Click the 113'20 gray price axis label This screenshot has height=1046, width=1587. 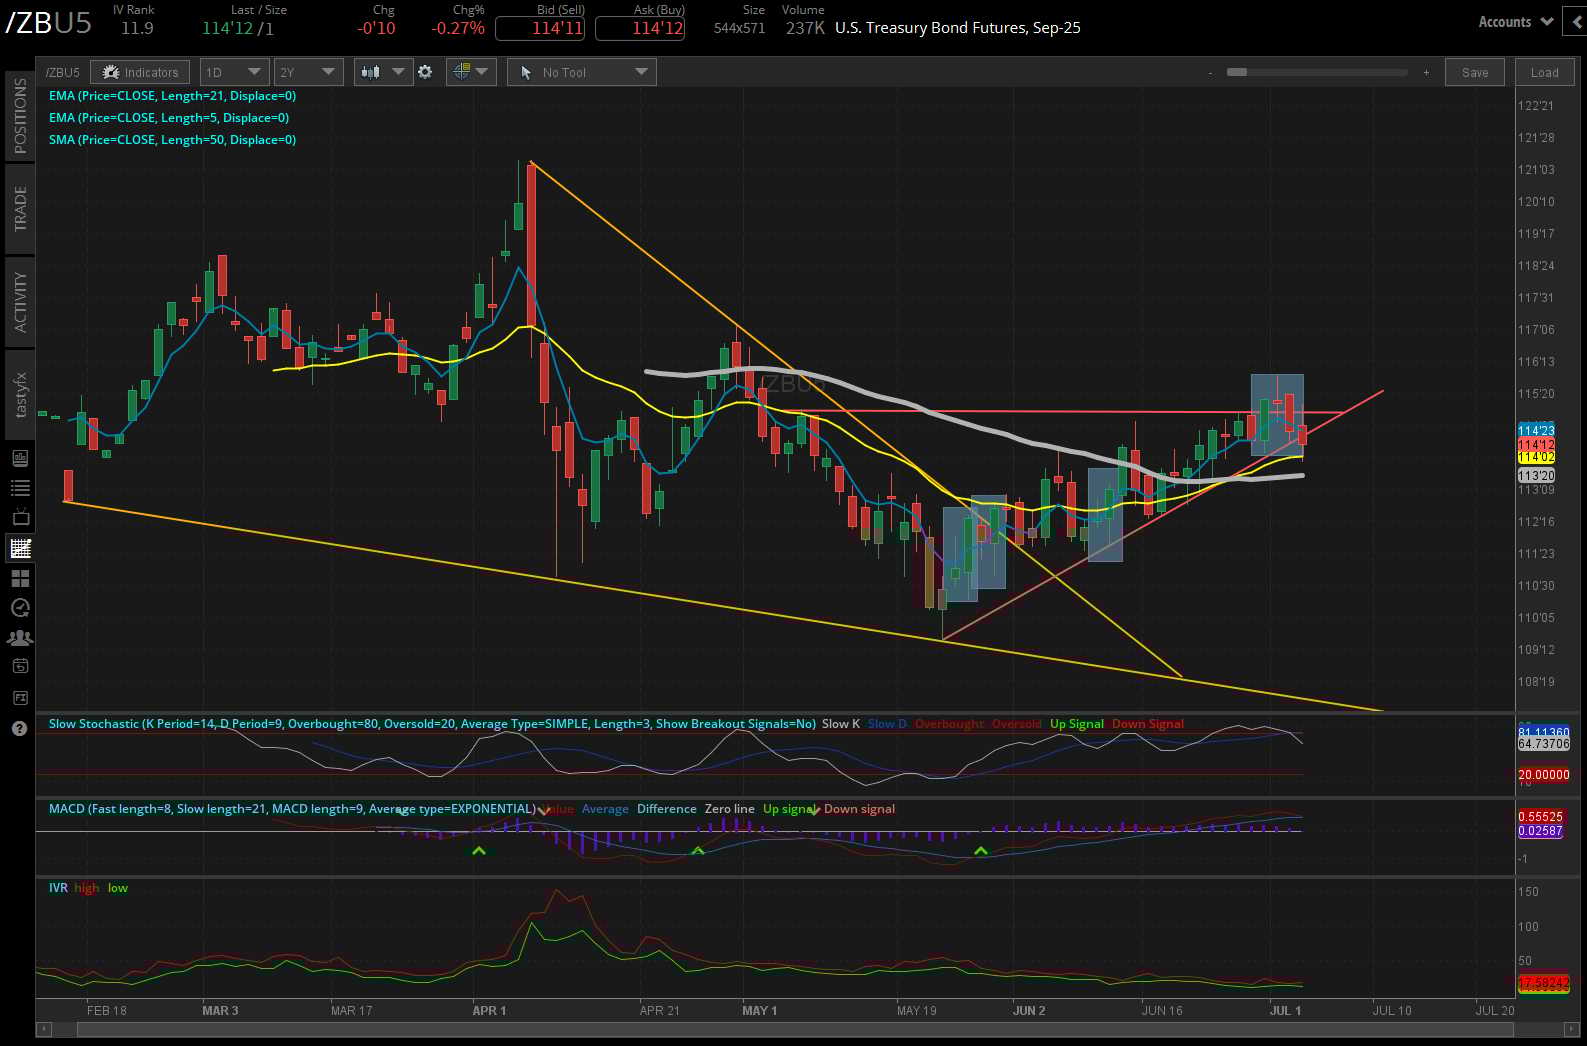pos(1536,476)
